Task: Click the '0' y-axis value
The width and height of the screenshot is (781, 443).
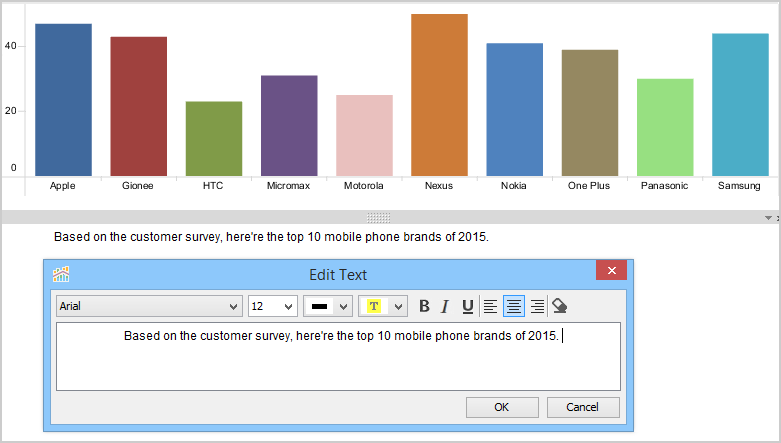Action: click(13, 167)
